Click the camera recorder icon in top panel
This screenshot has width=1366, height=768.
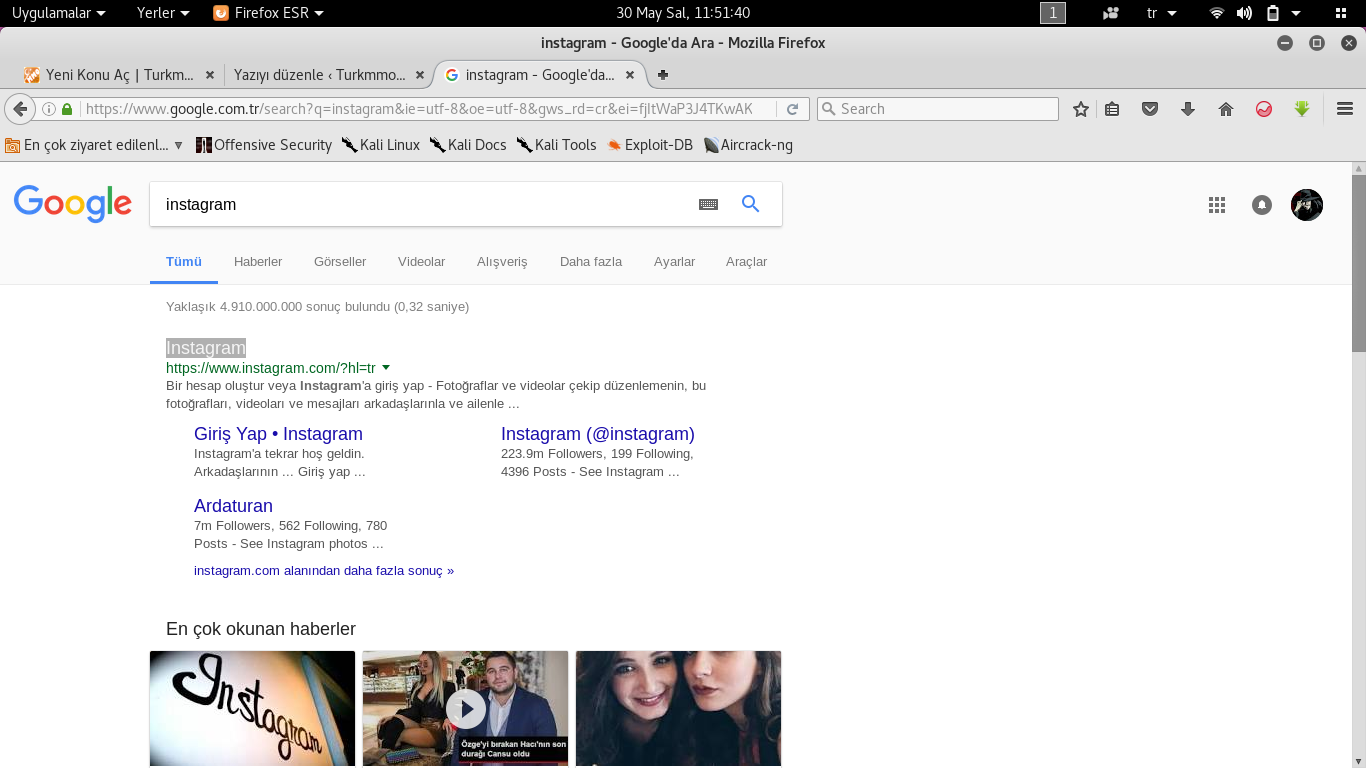(1111, 13)
